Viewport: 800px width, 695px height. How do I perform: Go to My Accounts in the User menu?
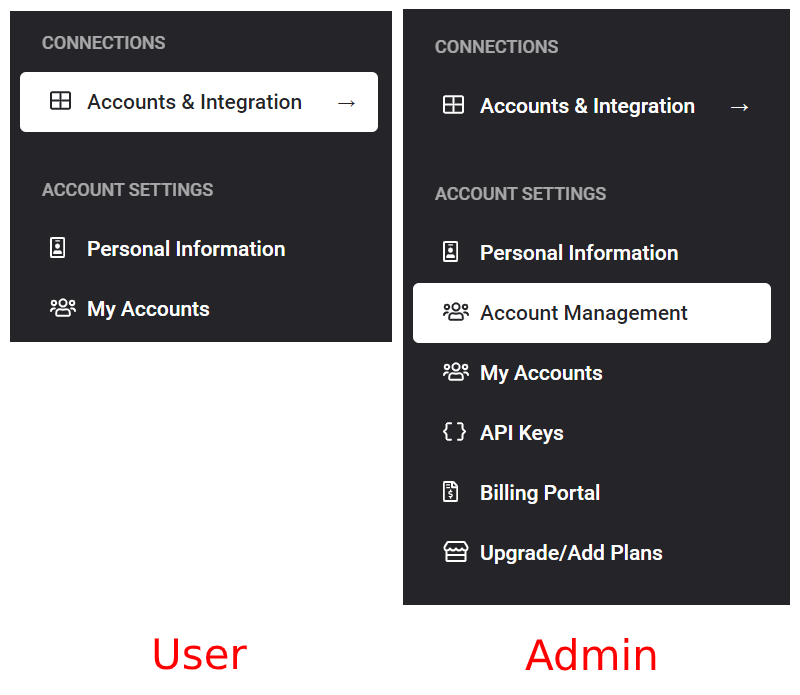click(148, 309)
